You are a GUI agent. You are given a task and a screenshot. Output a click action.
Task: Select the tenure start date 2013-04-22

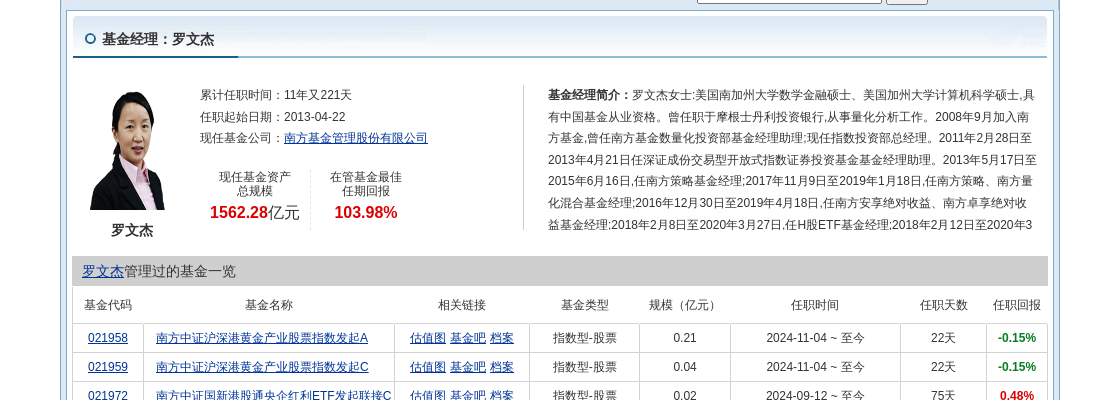pyautogui.click(x=314, y=116)
